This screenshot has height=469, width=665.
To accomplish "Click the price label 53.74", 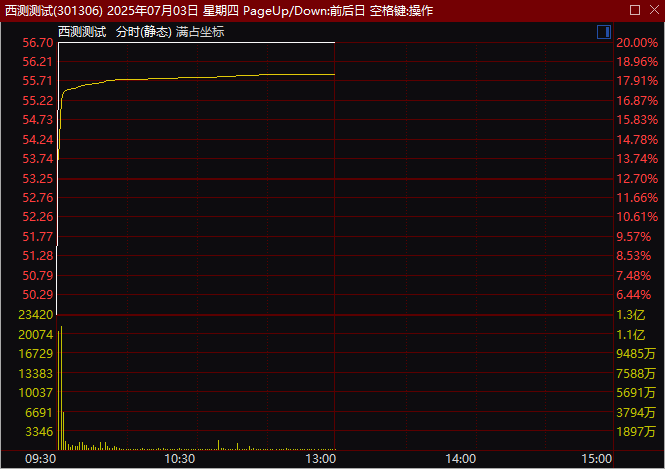I will coord(38,159).
